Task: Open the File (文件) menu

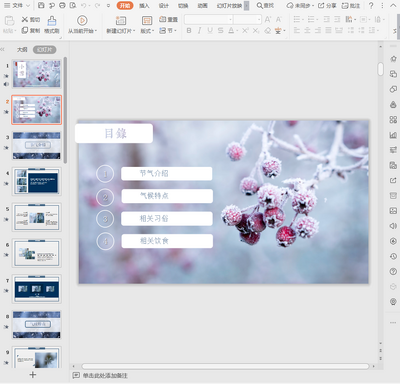Action: click(17, 5)
